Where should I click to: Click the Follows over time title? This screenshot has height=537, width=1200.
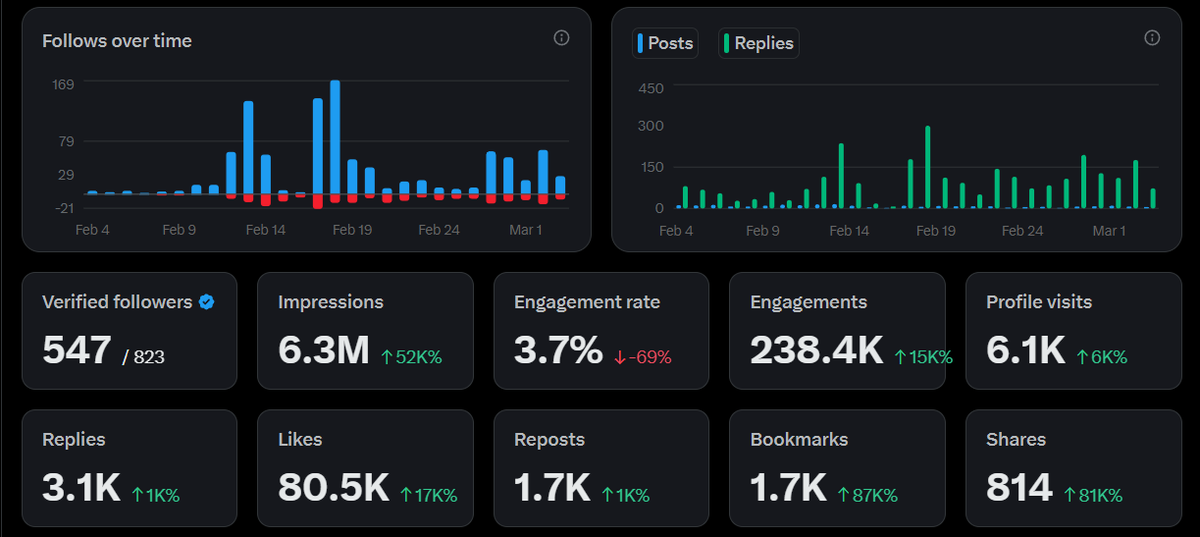[x=117, y=41]
